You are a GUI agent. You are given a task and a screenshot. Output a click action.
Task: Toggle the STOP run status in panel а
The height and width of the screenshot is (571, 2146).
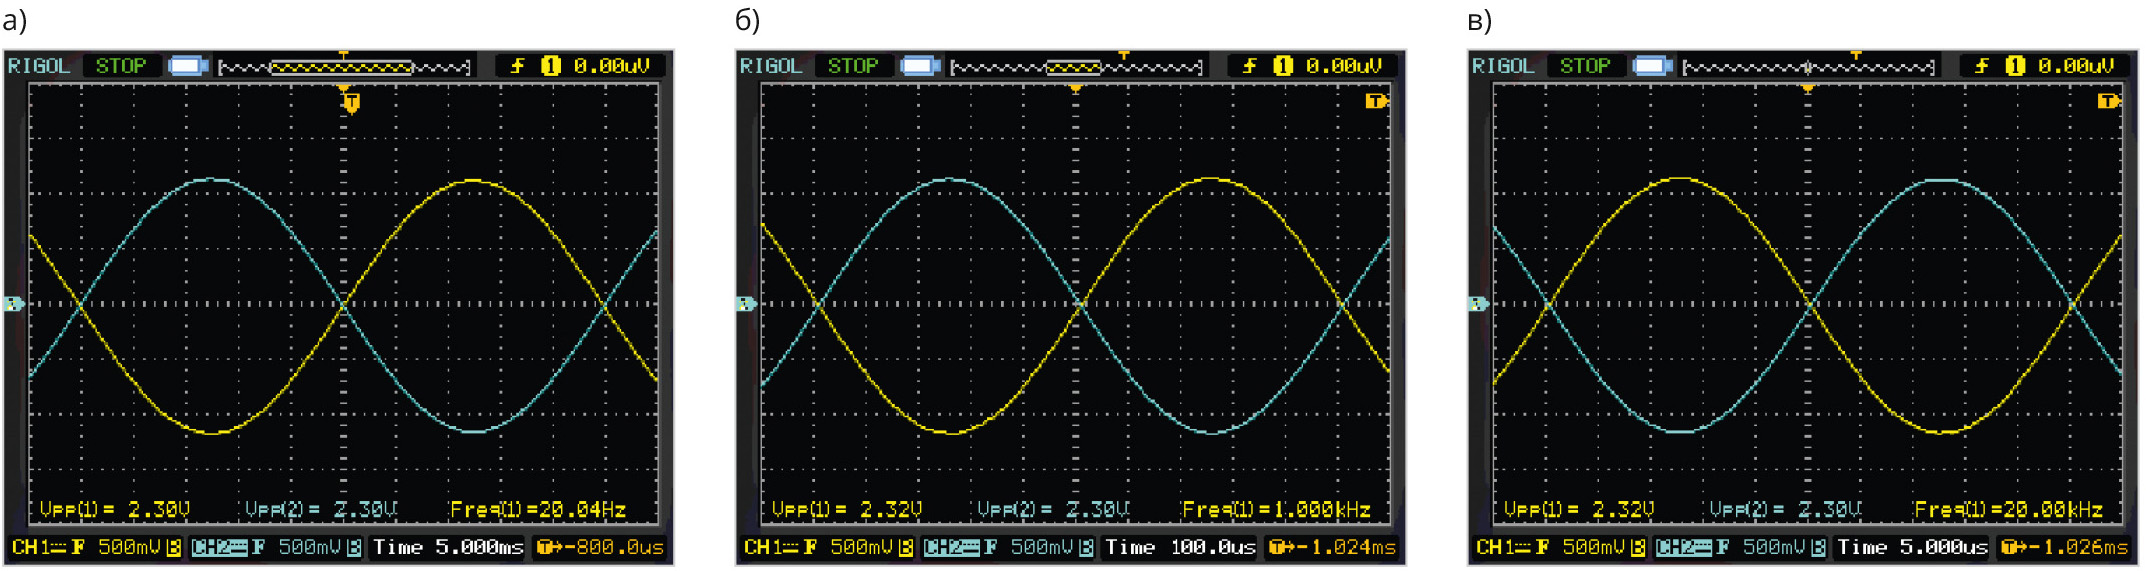121,66
